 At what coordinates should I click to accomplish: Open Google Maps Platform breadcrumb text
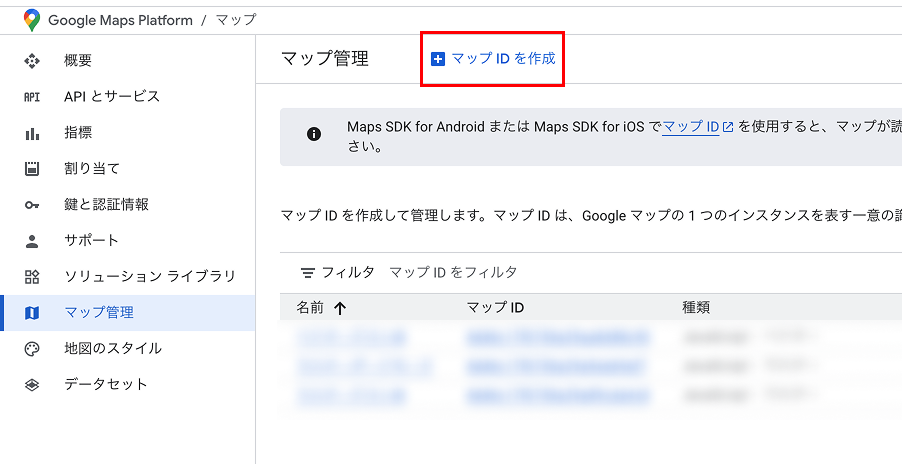coord(120,20)
